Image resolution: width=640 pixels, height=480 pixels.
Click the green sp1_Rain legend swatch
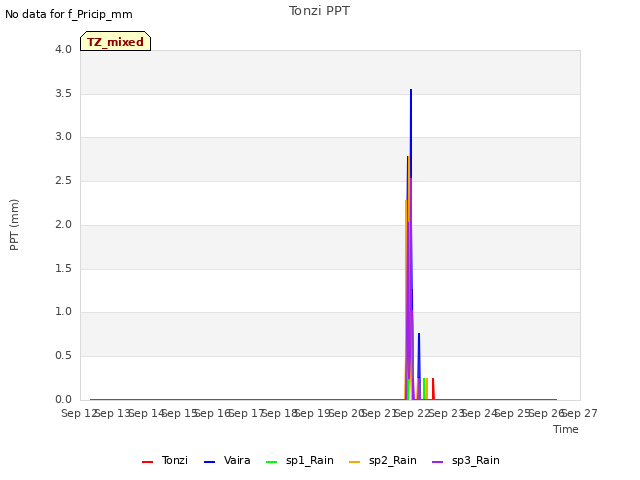pyautogui.click(x=271, y=462)
